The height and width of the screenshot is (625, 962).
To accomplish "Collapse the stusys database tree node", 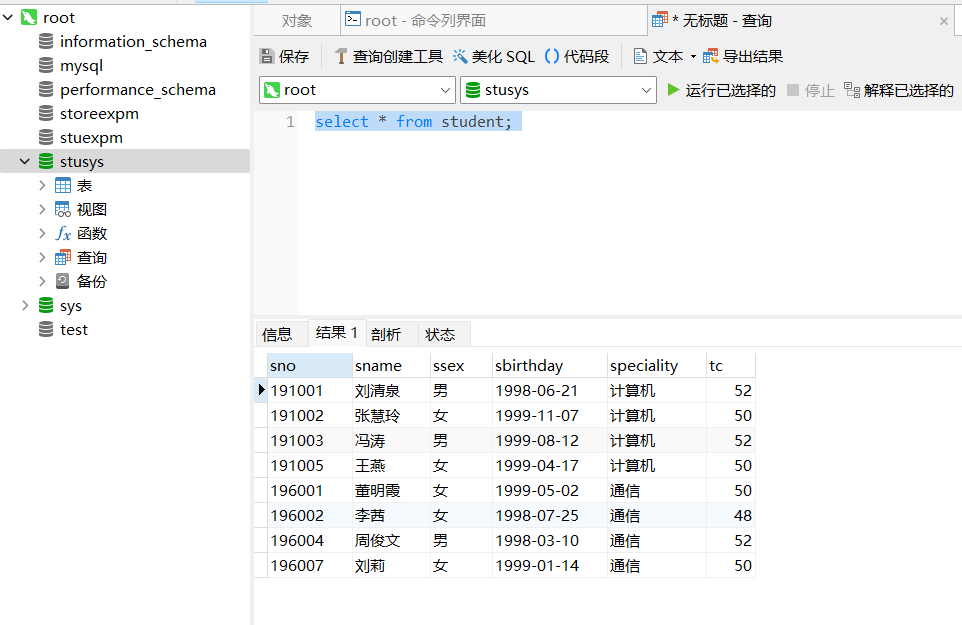I will point(24,162).
